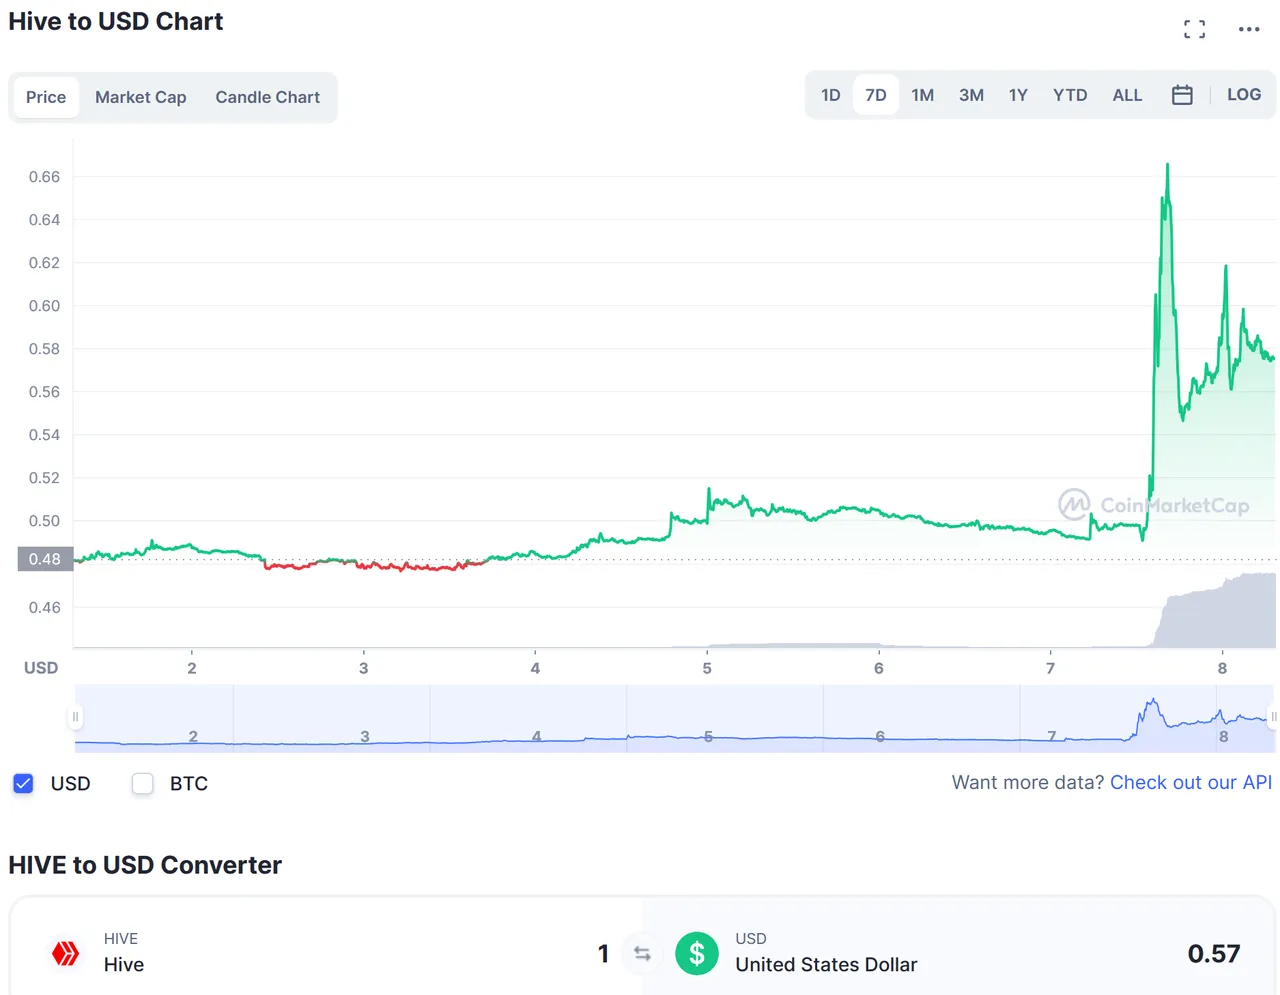Click day 5 label on main chart axis
The height and width of the screenshot is (995, 1280).
707,668
